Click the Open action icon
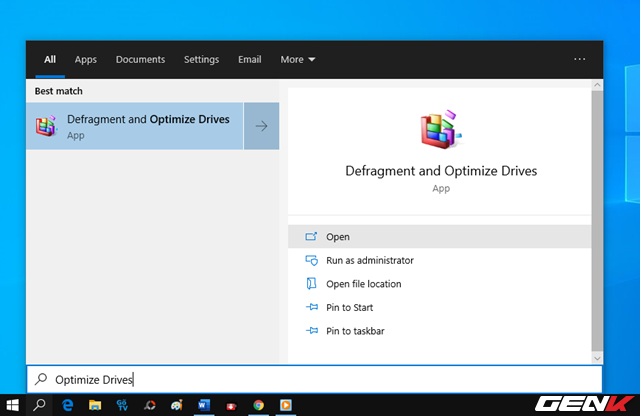Image resolution: width=640 pixels, height=416 pixels. [x=311, y=236]
